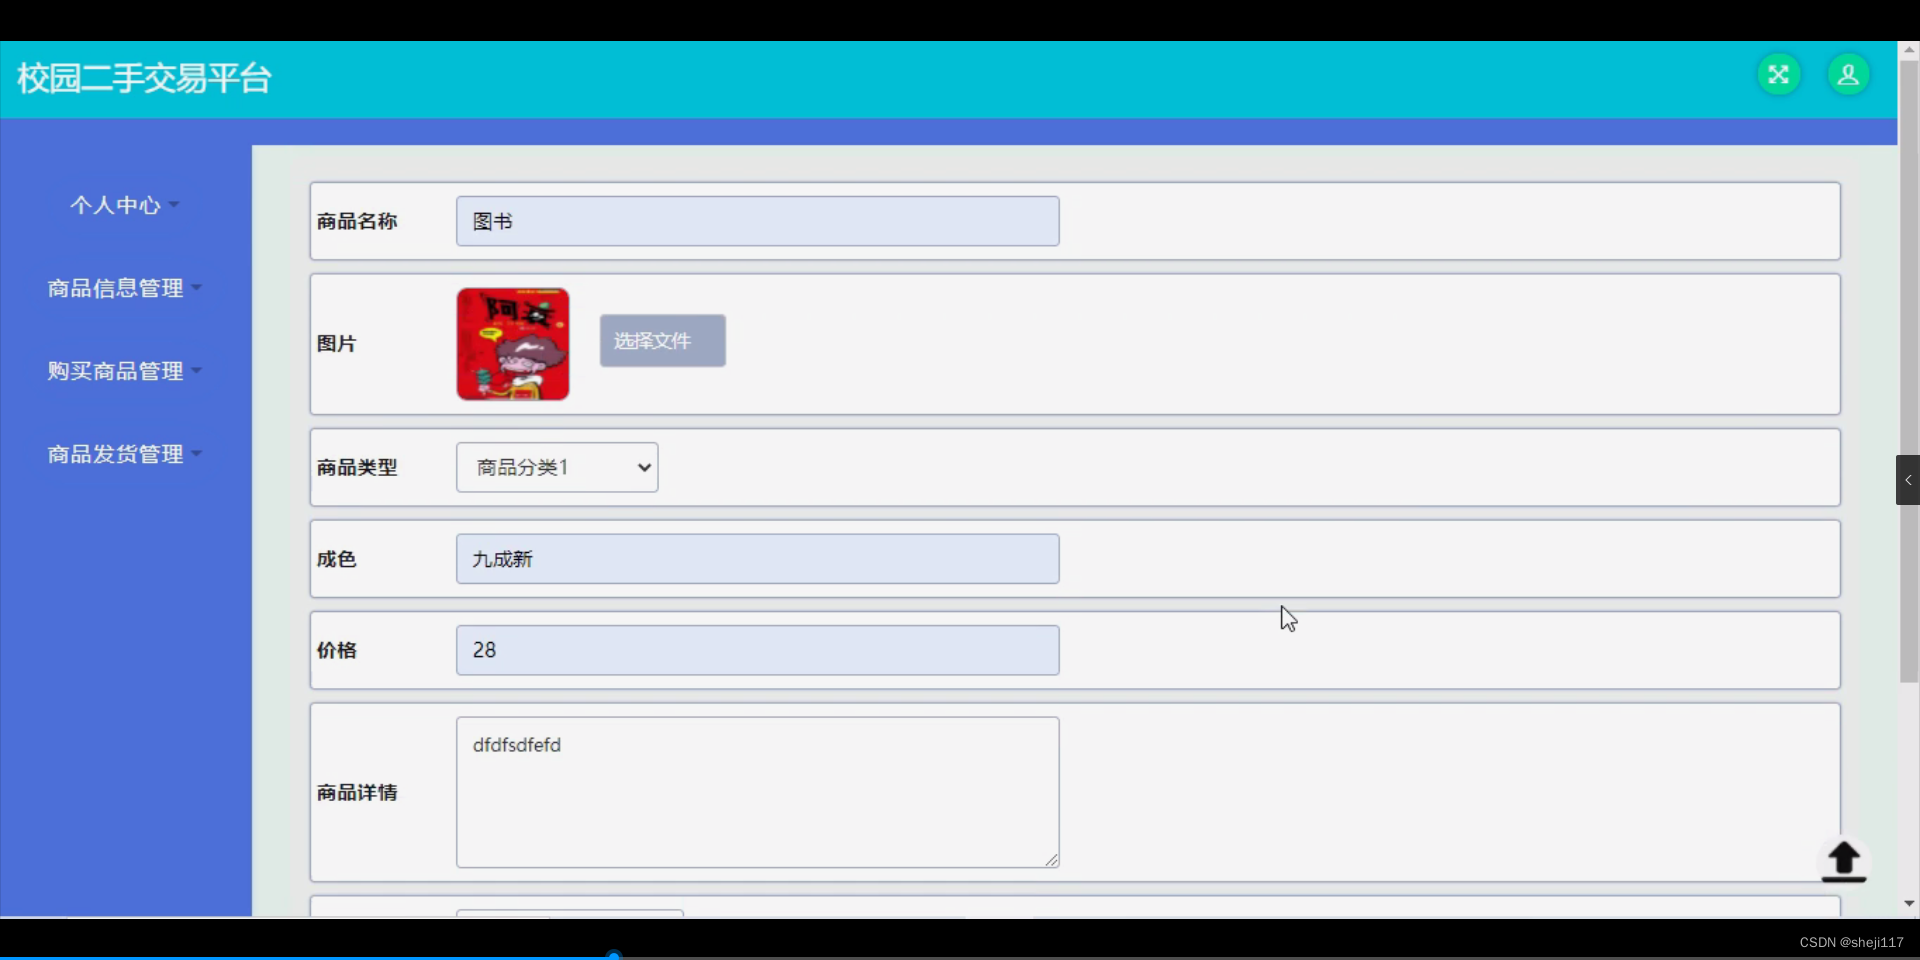Click the 成色 label text

click(x=336, y=559)
